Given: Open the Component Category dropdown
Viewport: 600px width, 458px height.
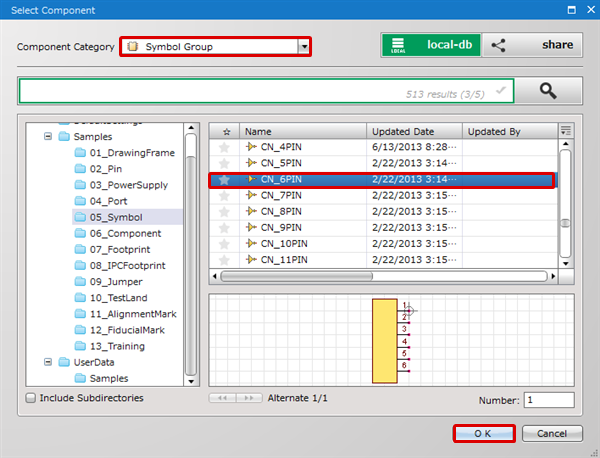Looking at the screenshot, I should pyautogui.click(x=303, y=46).
